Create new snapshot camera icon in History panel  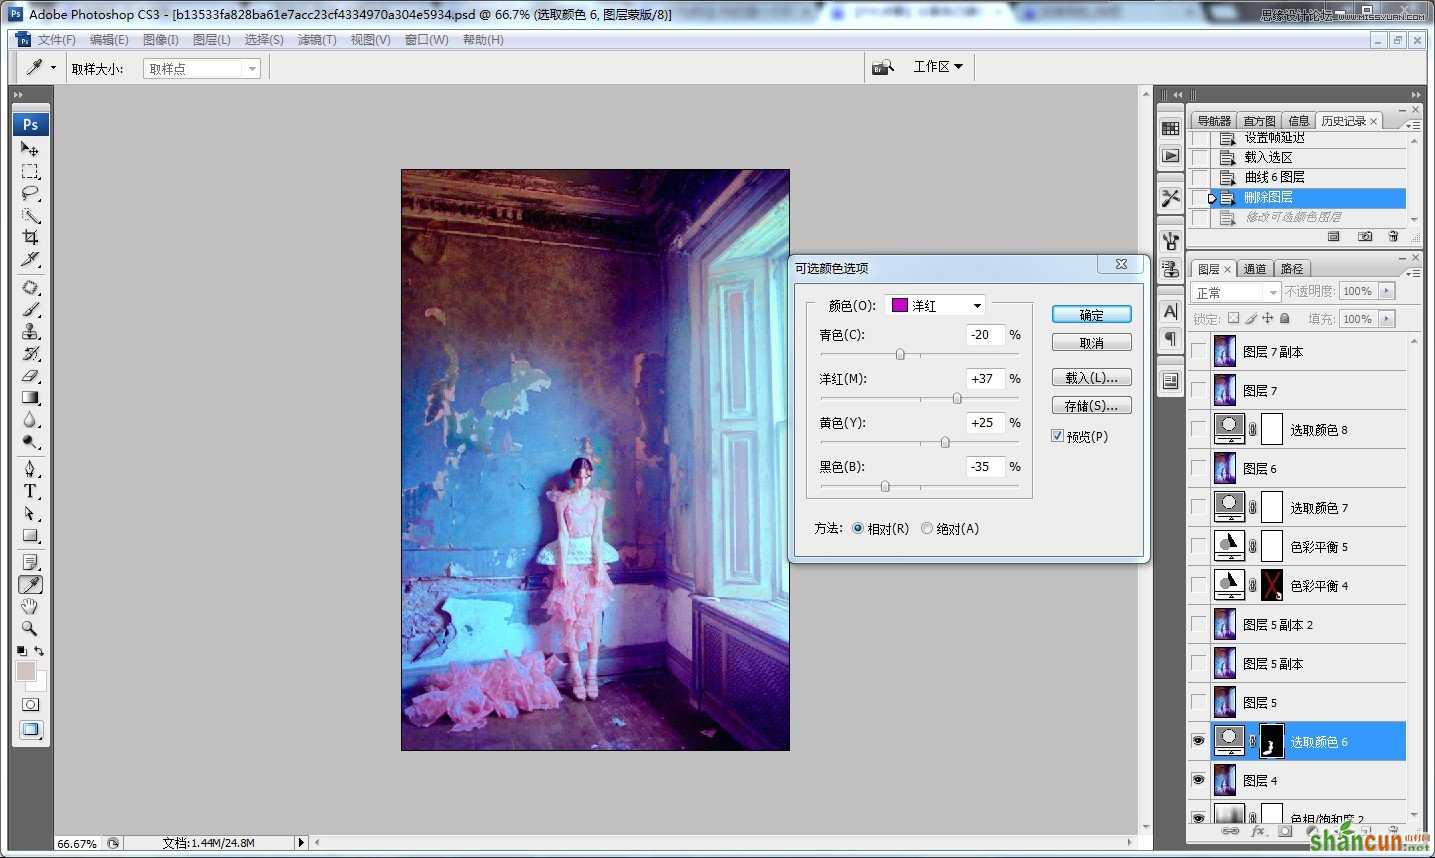1365,237
